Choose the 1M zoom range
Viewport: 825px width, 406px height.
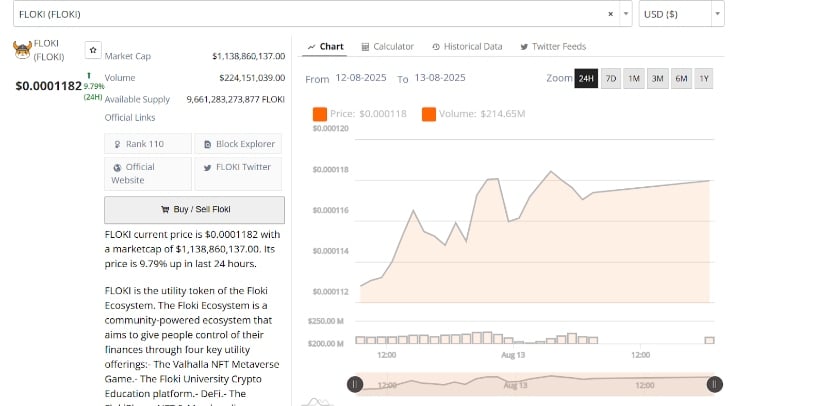(x=633, y=78)
